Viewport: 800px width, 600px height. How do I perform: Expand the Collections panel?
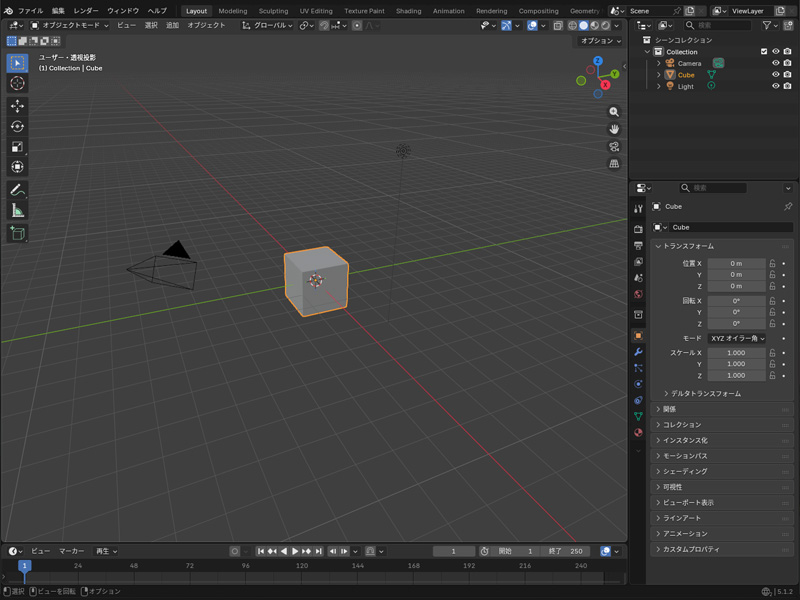[722, 424]
